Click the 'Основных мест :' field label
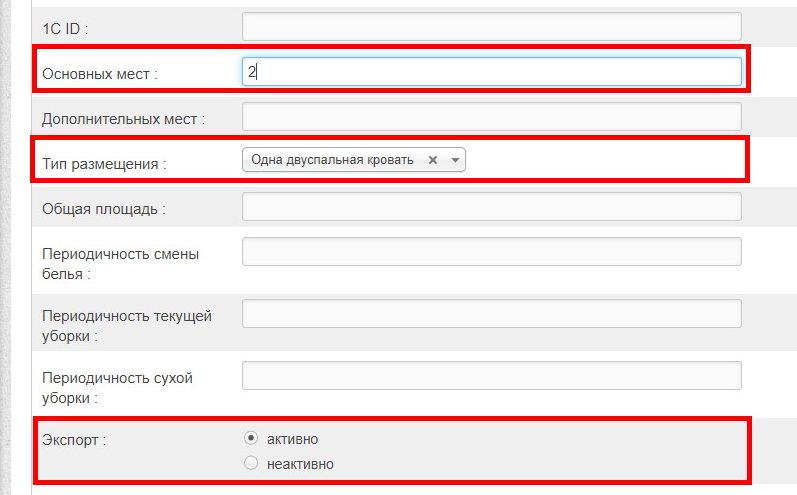The height and width of the screenshot is (495, 797). pos(100,74)
